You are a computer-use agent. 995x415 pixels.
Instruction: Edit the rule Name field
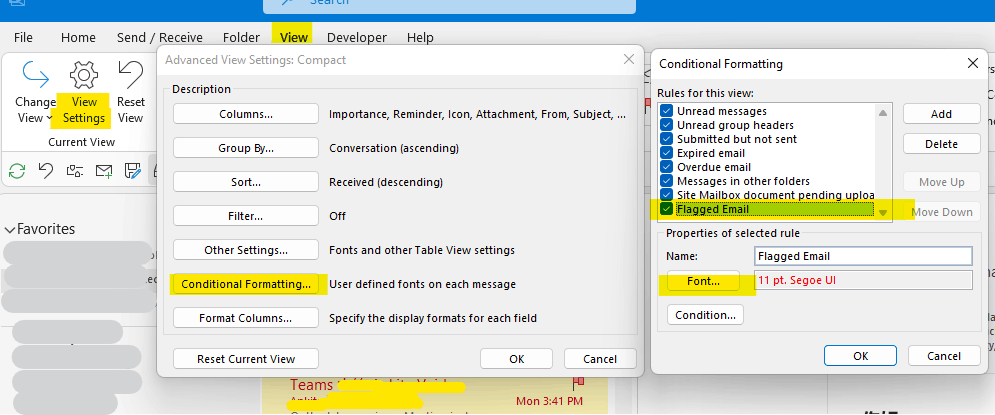tap(863, 256)
